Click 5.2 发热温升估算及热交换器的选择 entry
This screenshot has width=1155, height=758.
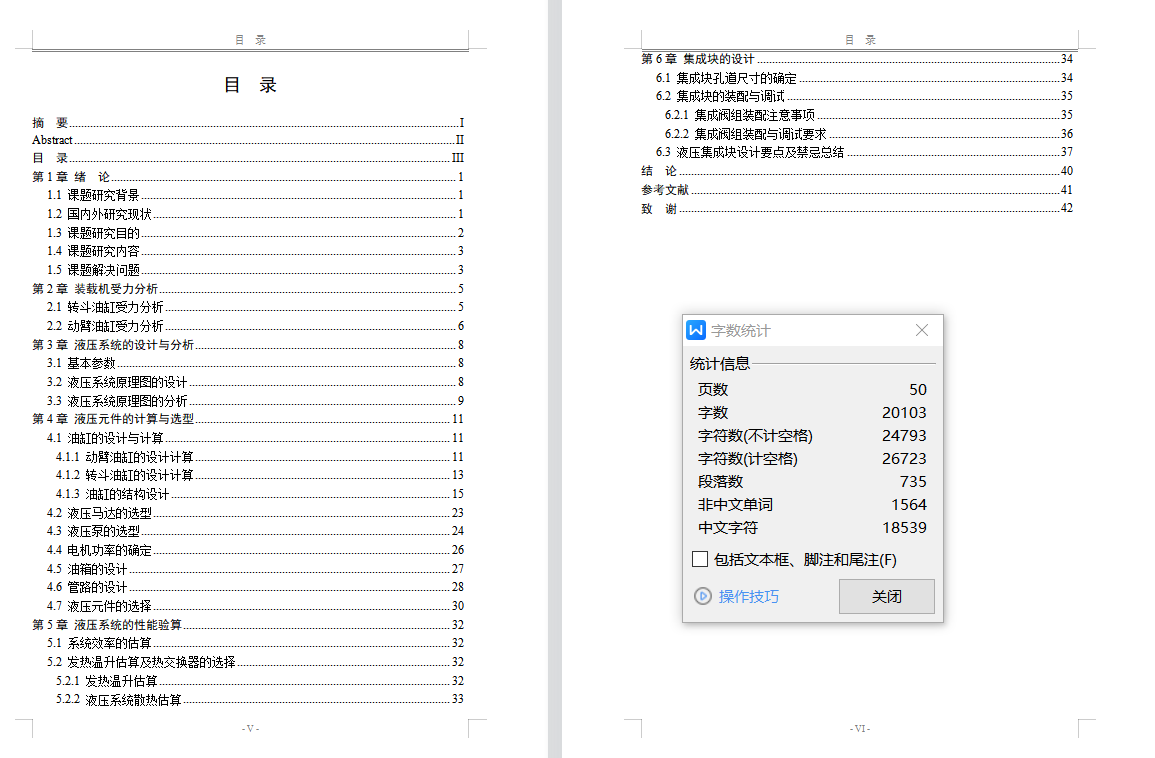256,662
